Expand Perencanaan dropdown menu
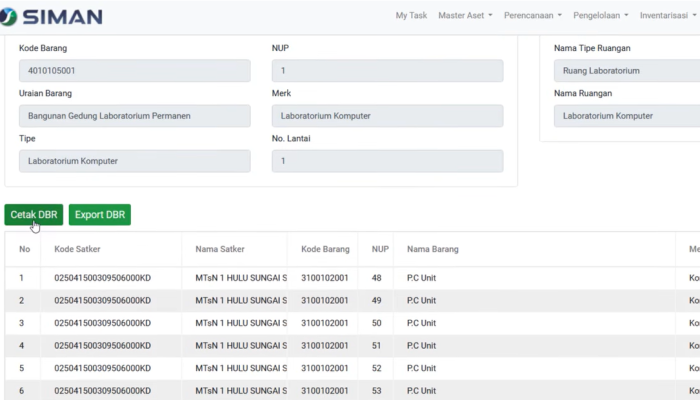 click(x=533, y=16)
